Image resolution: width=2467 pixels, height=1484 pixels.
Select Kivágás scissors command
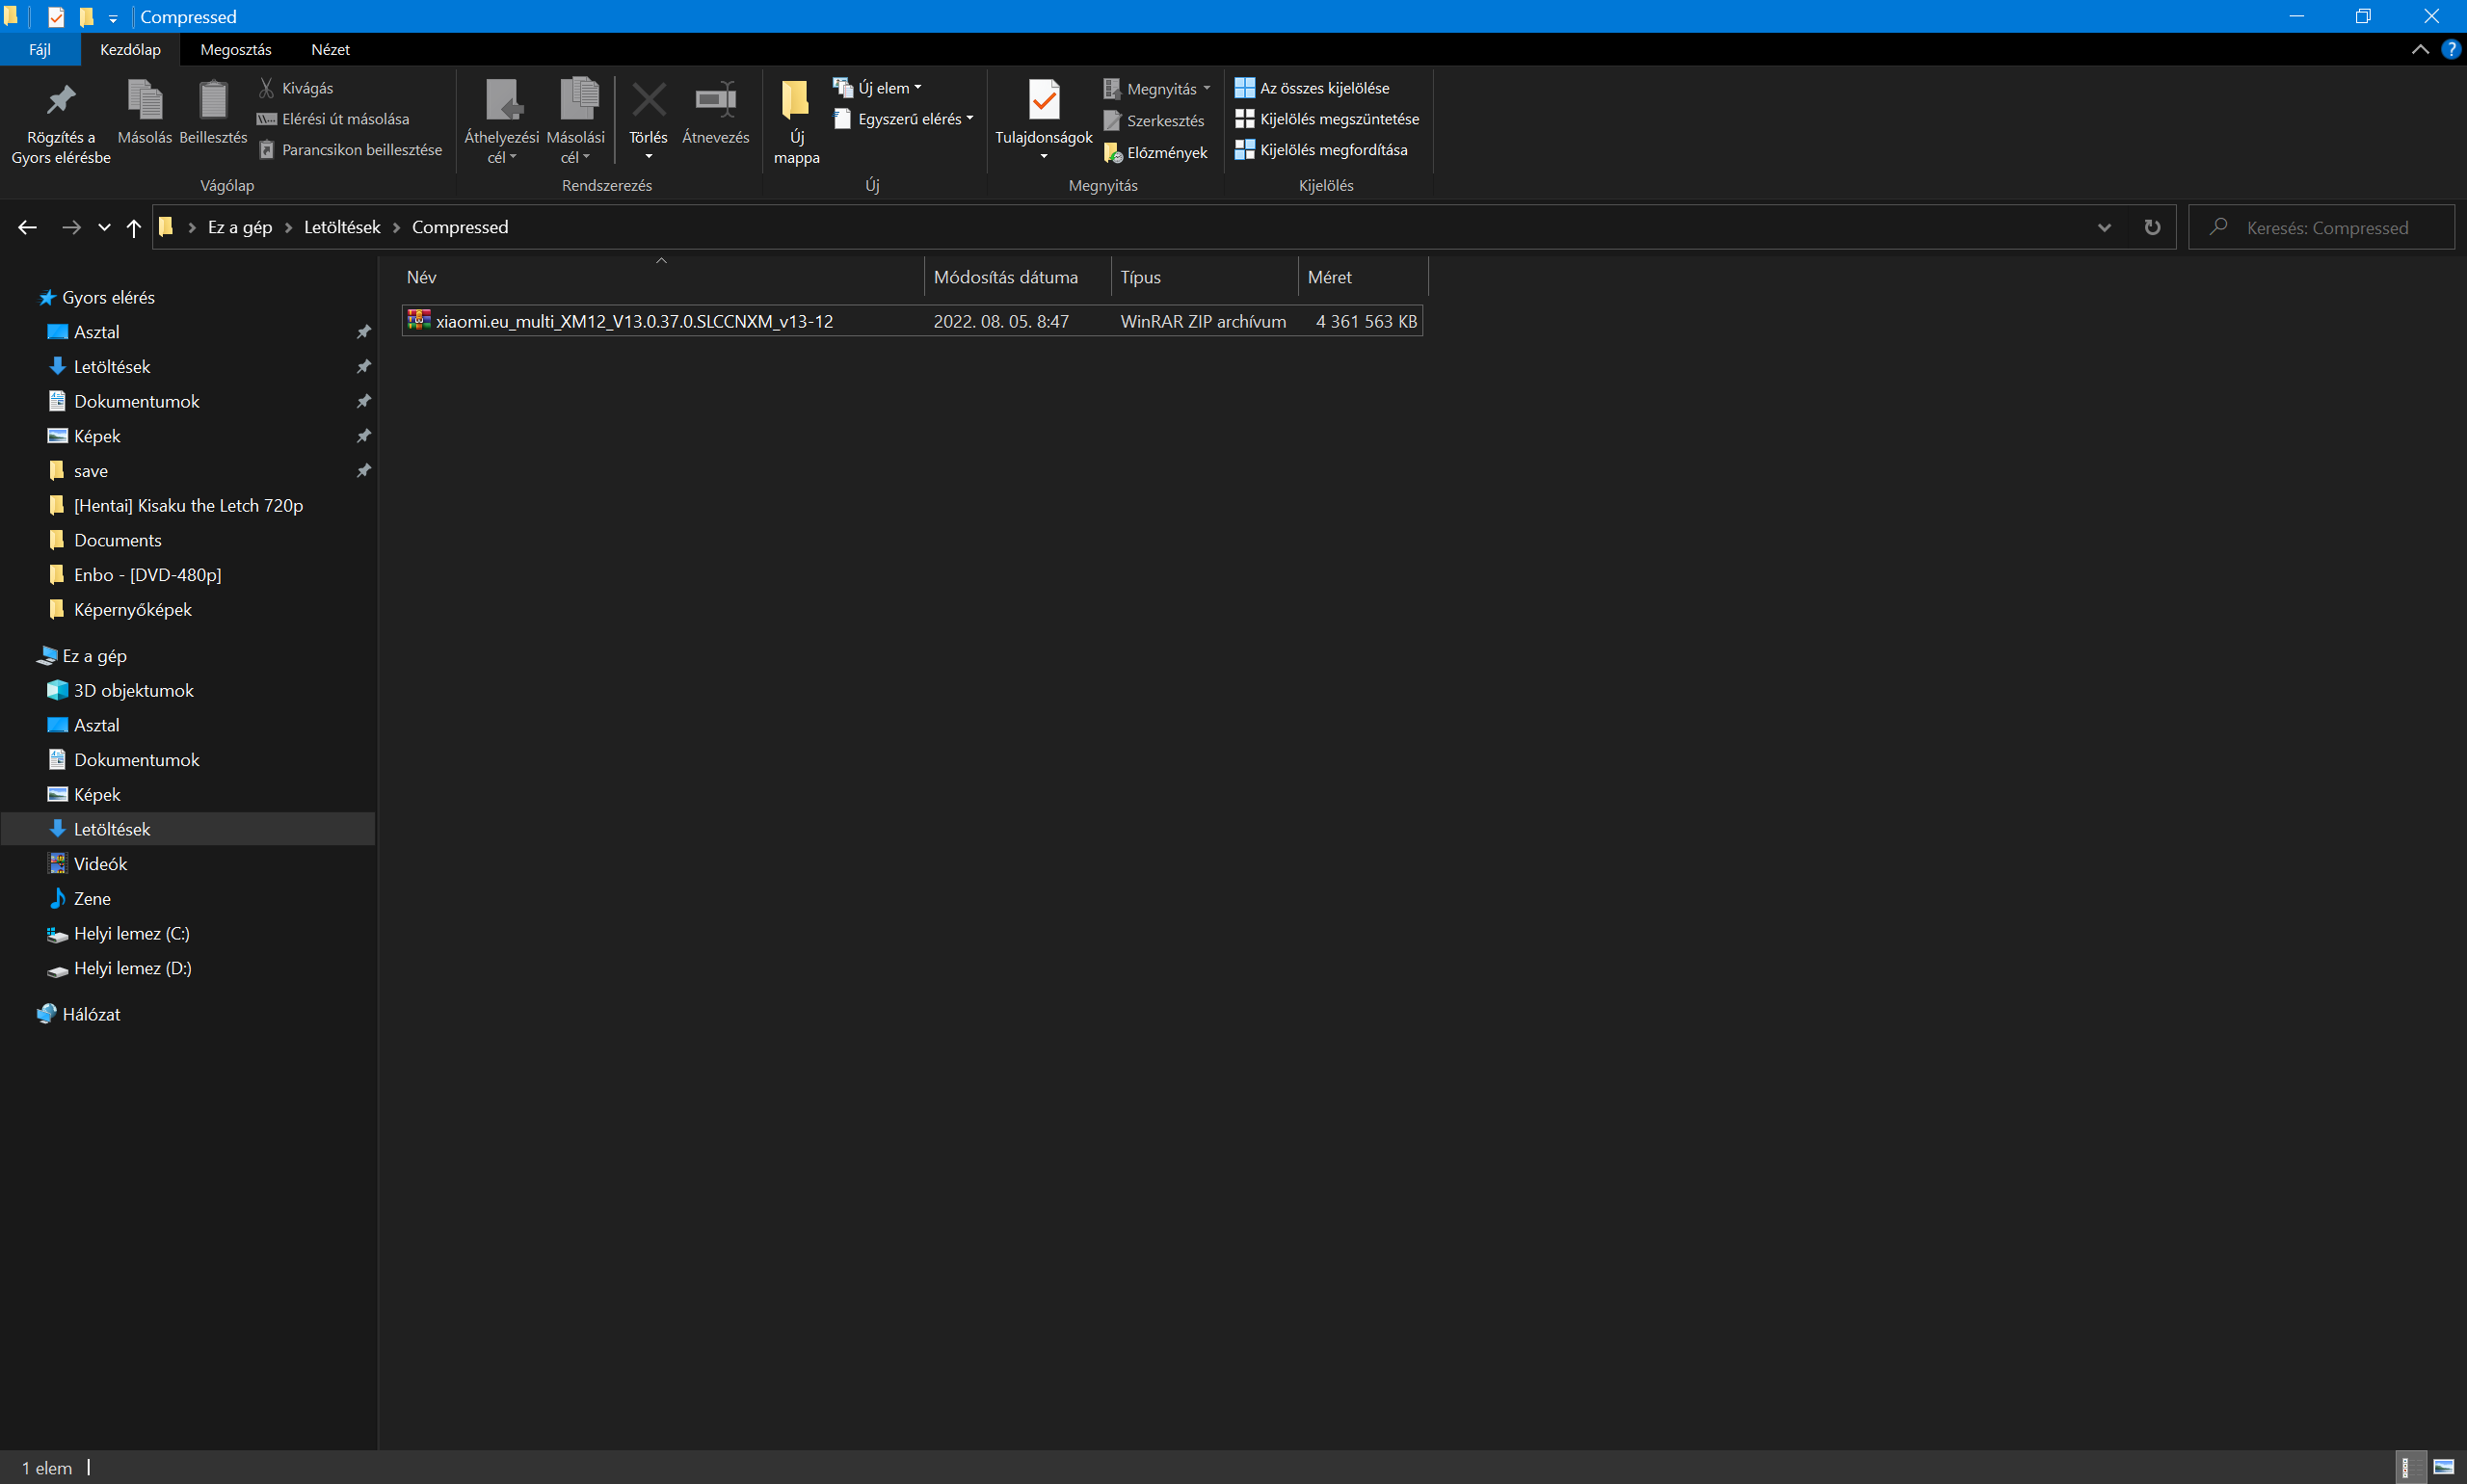click(296, 88)
